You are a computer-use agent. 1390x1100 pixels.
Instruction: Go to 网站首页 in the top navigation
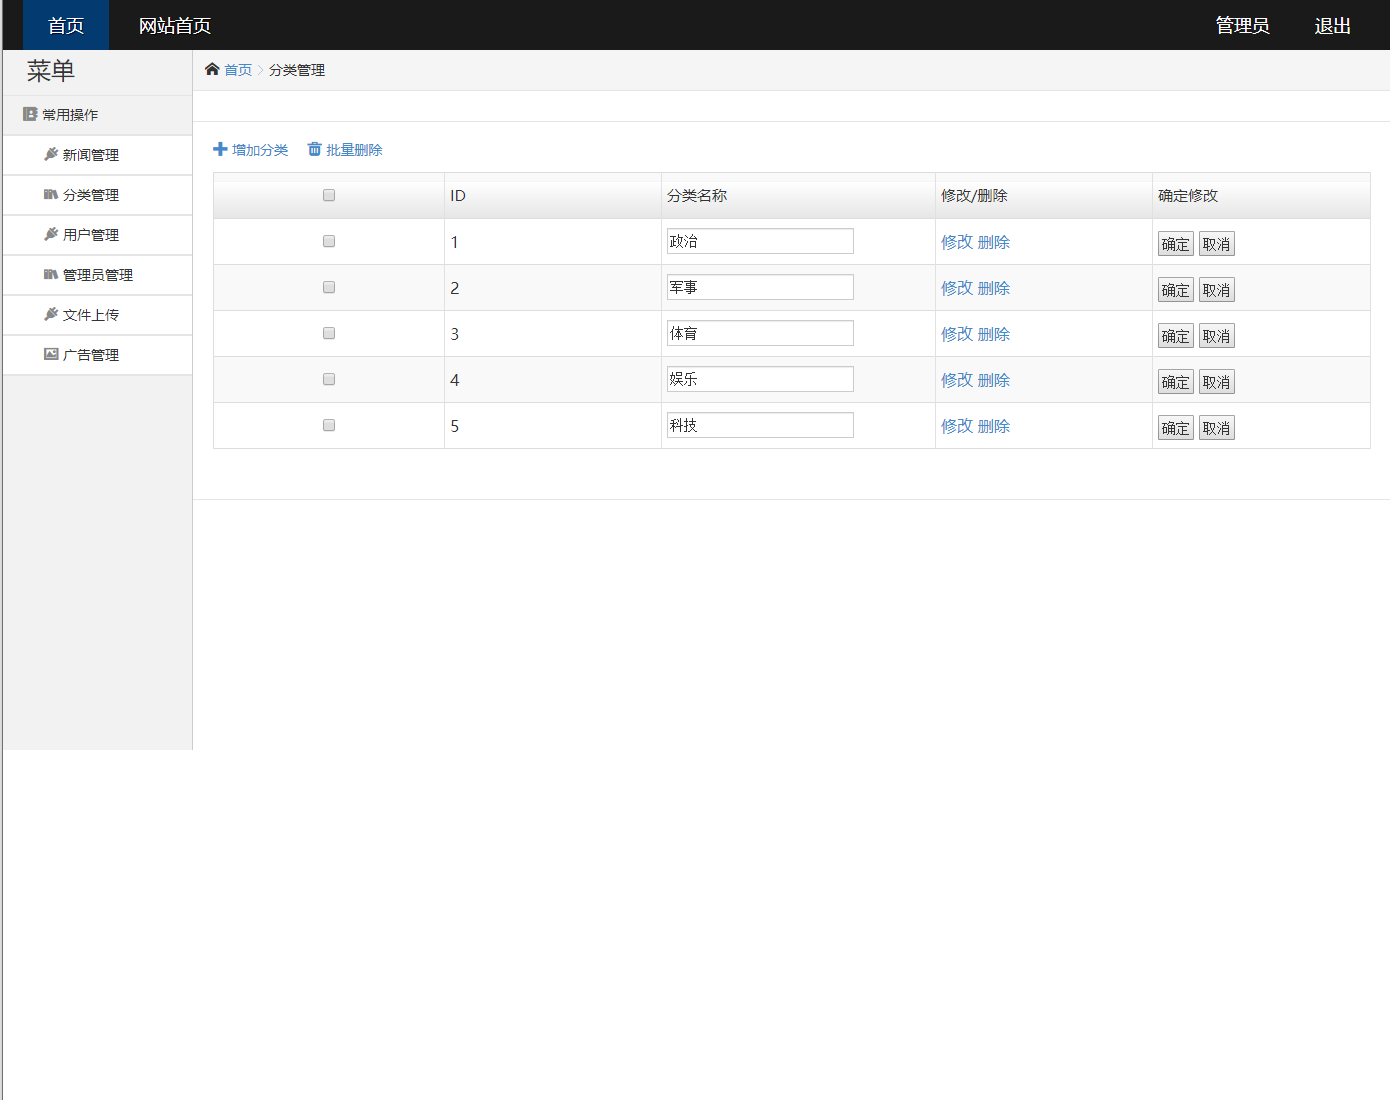(174, 25)
